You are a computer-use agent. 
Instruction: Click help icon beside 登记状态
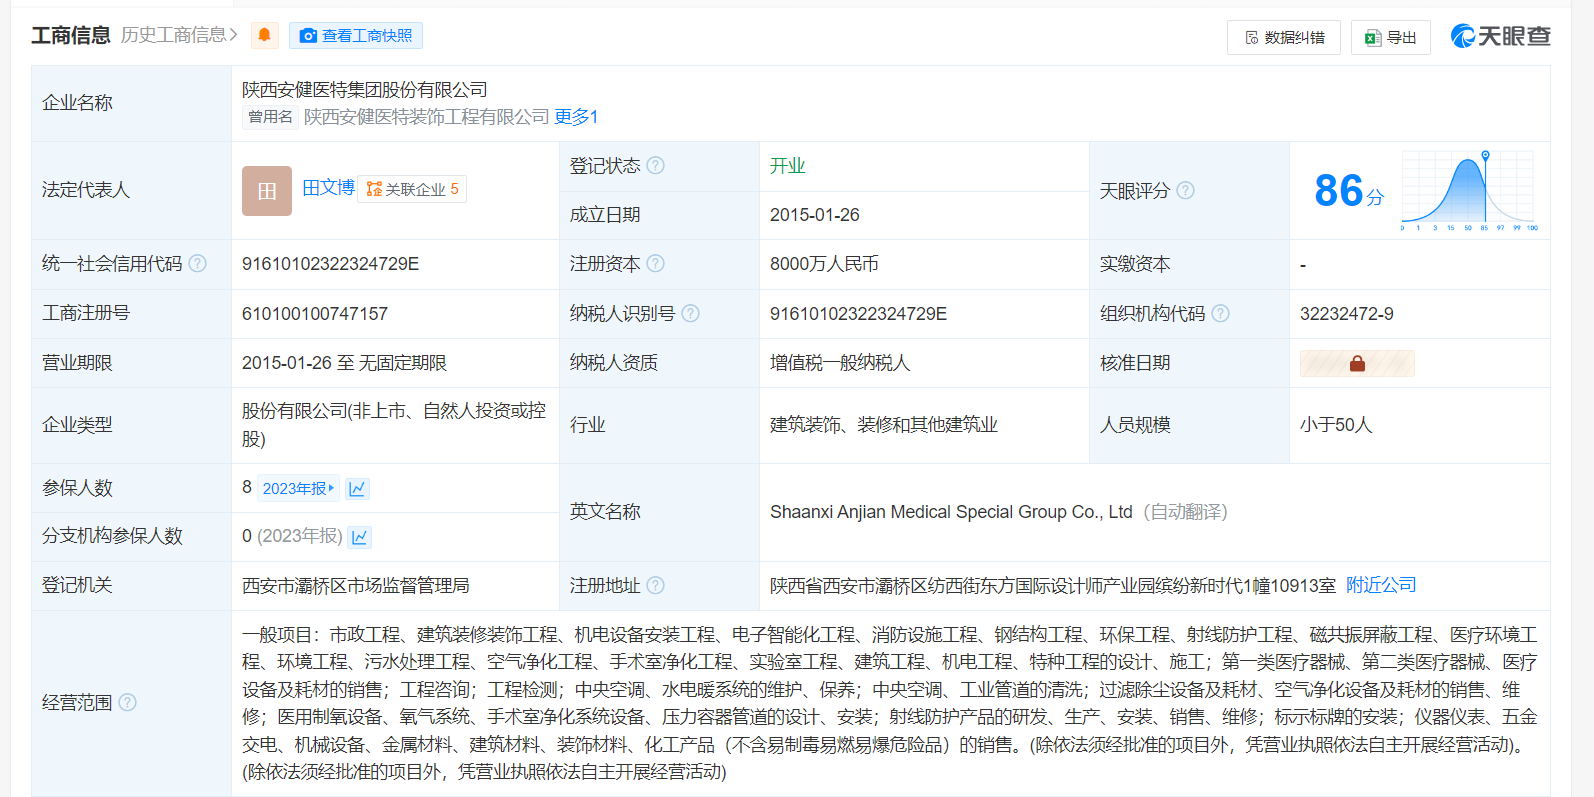pyautogui.click(x=655, y=165)
